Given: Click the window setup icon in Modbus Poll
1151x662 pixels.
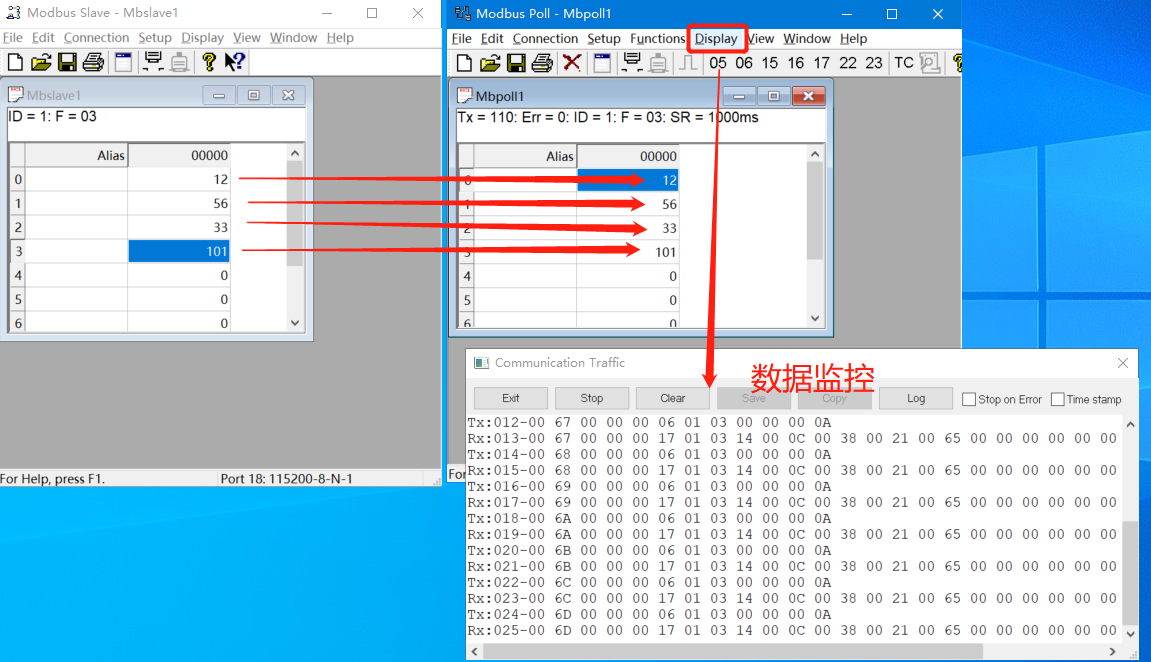Looking at the screenshot, I should coord(602,63).
